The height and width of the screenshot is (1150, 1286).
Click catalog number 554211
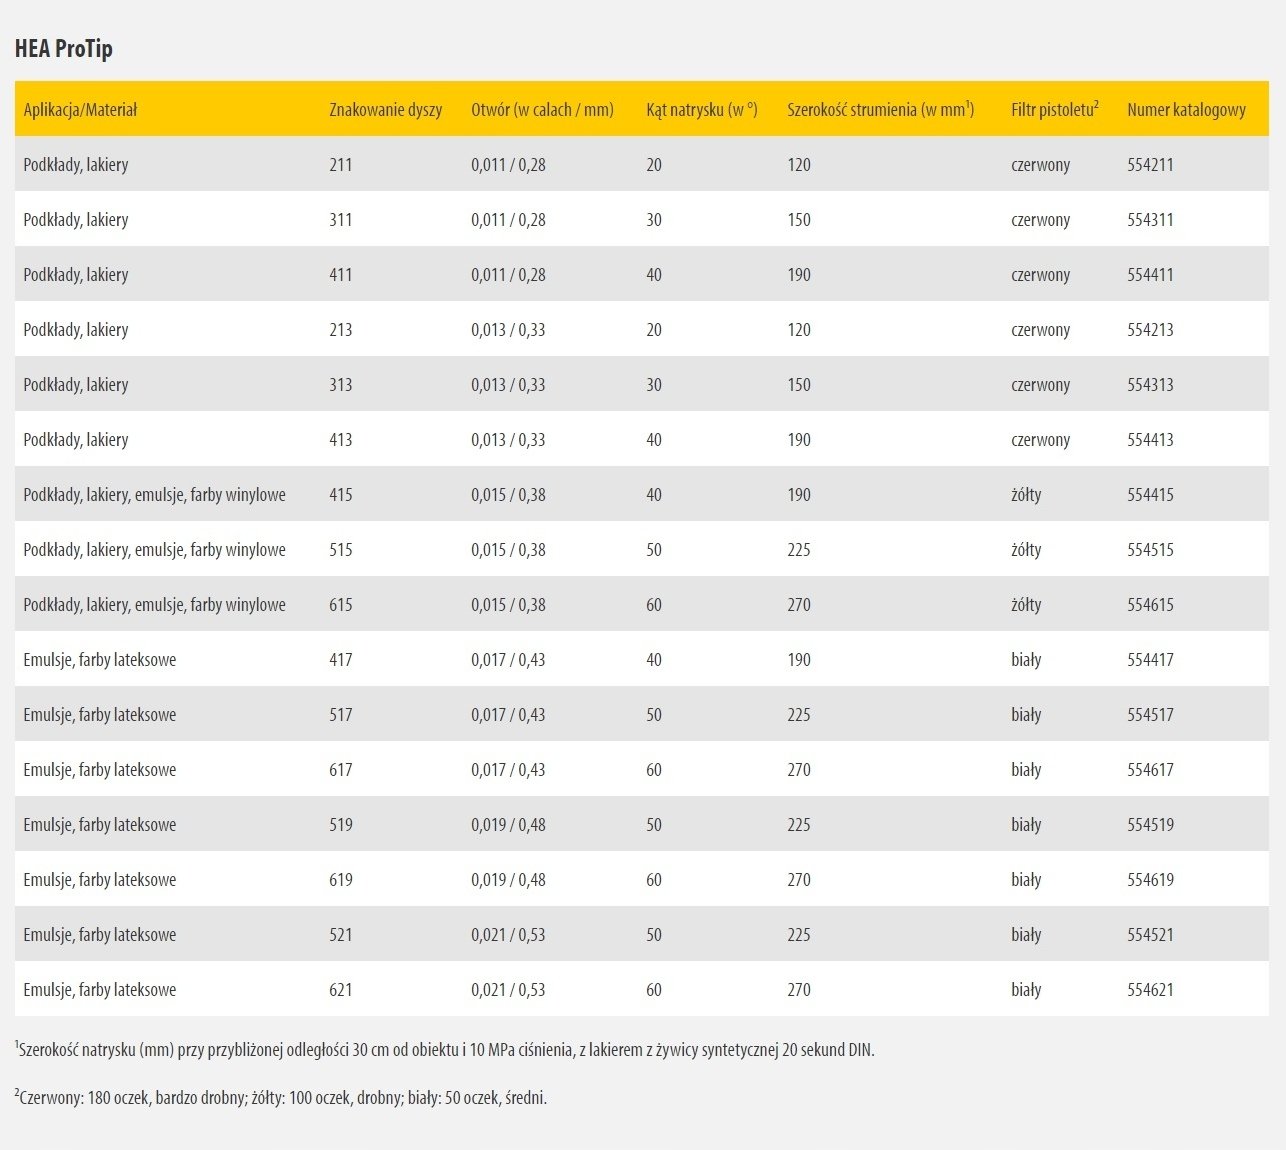(1150, 165)
